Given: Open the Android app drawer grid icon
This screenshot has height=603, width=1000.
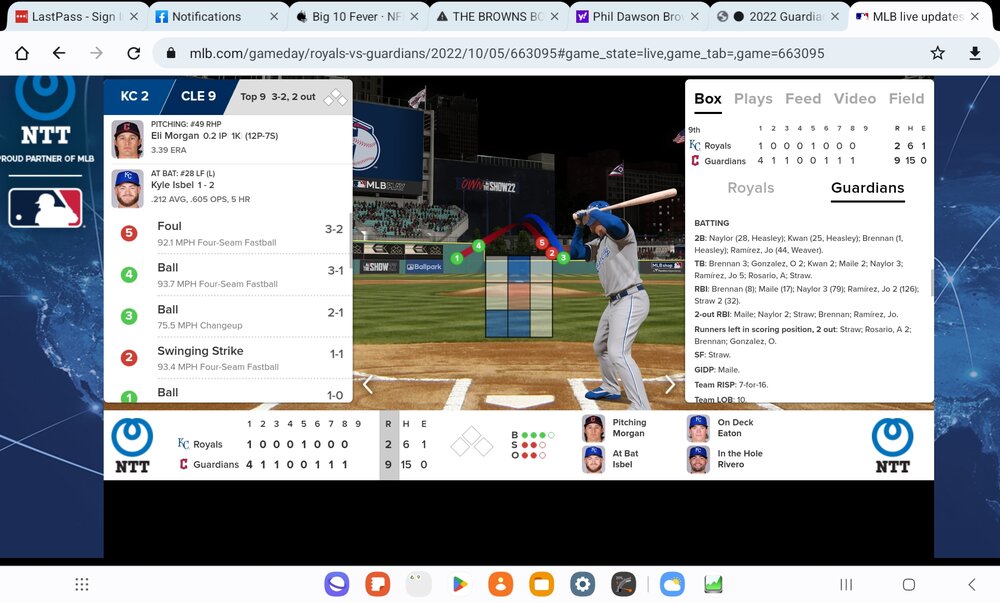Looking at the screenshot, I should coord(82,584).
